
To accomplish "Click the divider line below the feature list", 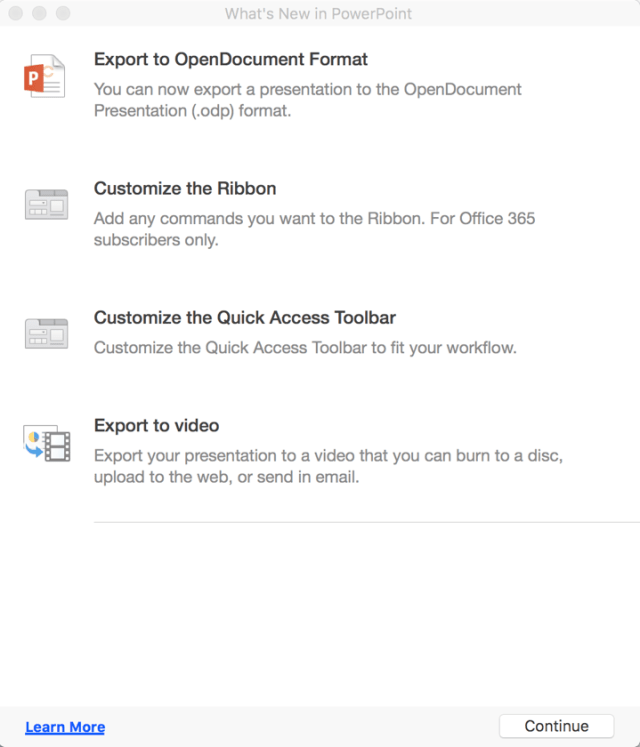I will click(x=366, y=522).
